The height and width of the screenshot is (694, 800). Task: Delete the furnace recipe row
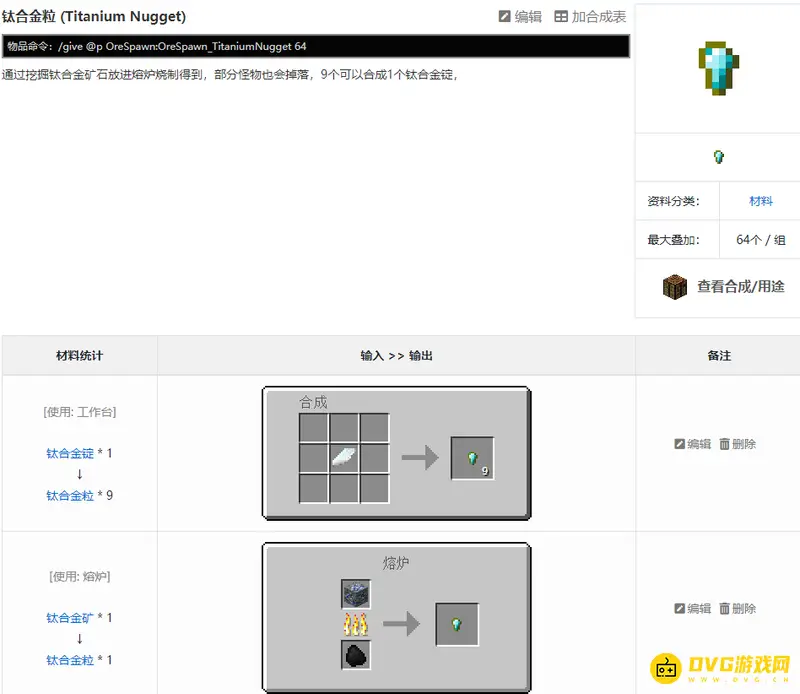[x=738, y=608]
